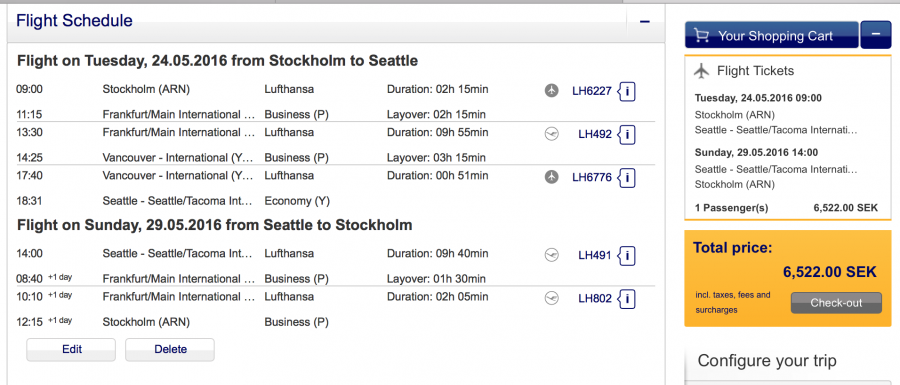Open info icon for flight LH6776
Screen dimensions: 900x385
pos(627,178)
